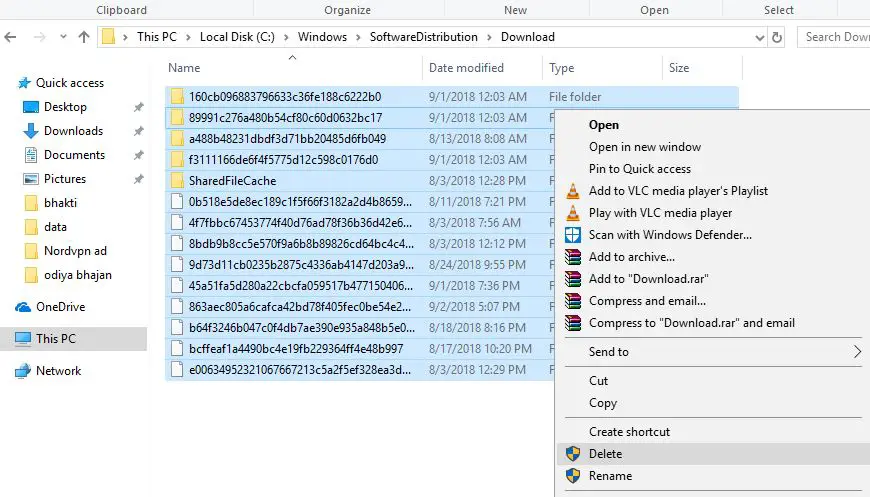Click the VLC cone icon for Add to Playlist
This screenshot has height=497, width=870.
point(573,191)
